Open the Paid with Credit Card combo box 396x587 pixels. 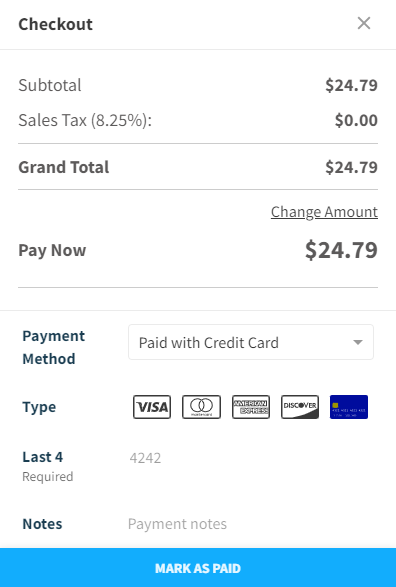251,342
